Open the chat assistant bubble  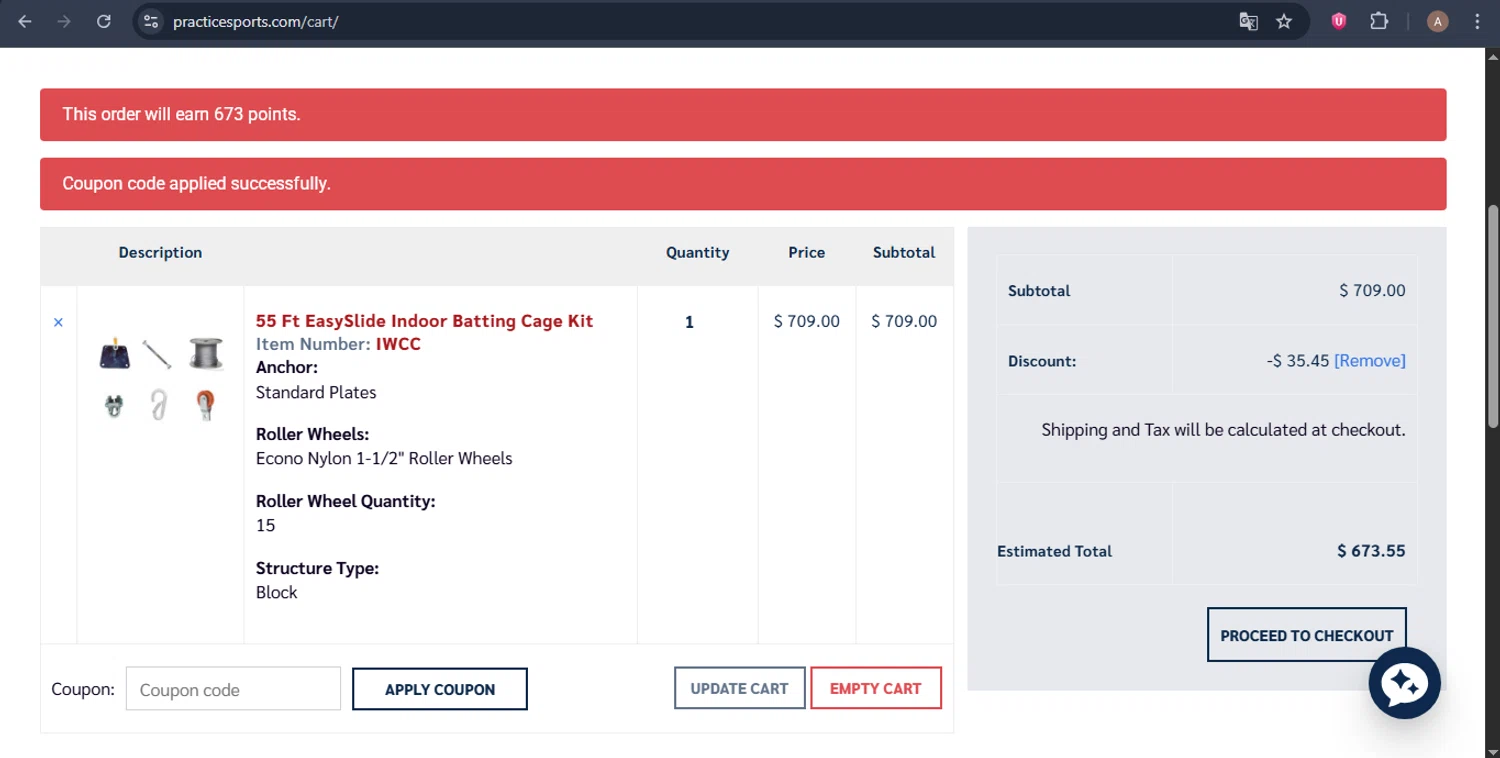1404,683
